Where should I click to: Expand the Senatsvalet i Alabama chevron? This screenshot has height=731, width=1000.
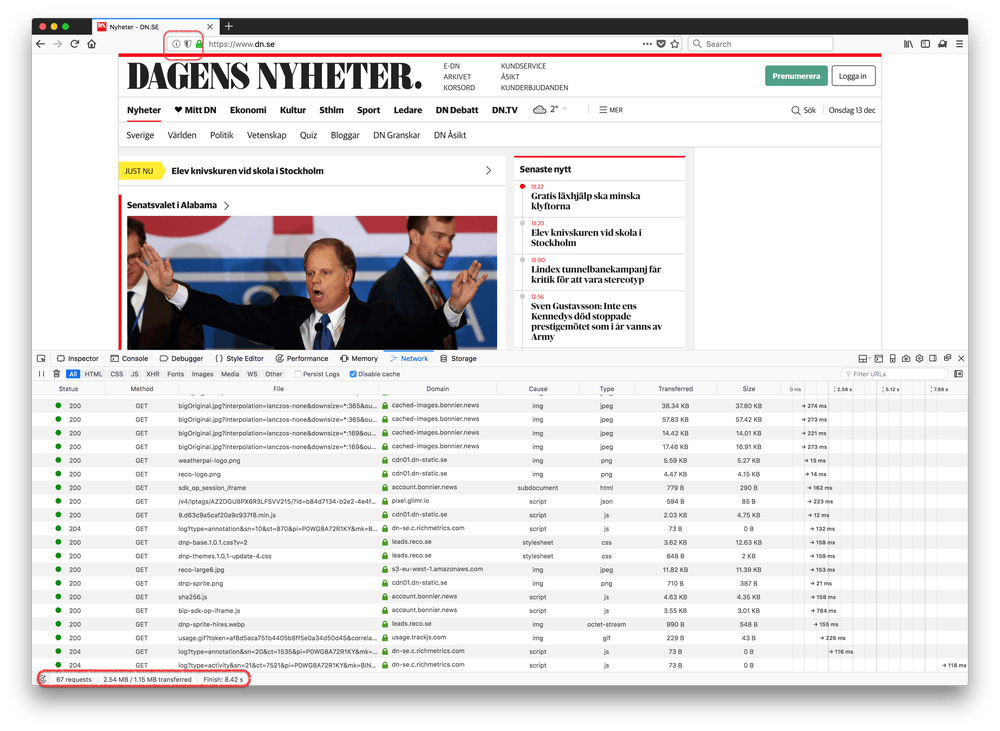227,206
